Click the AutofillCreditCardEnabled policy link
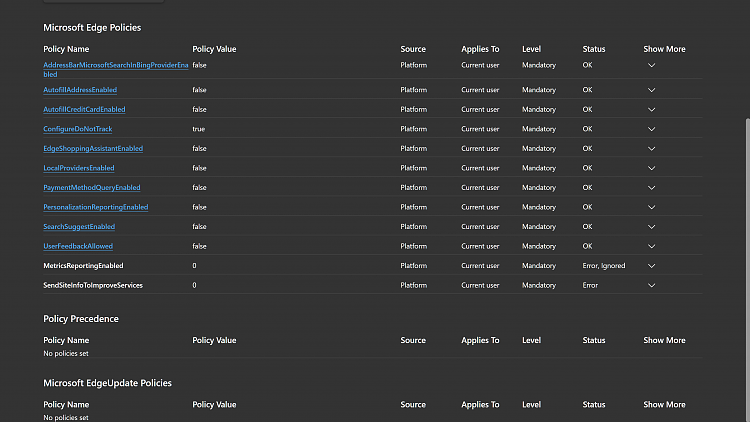750x422 pixels. (84, 109)
